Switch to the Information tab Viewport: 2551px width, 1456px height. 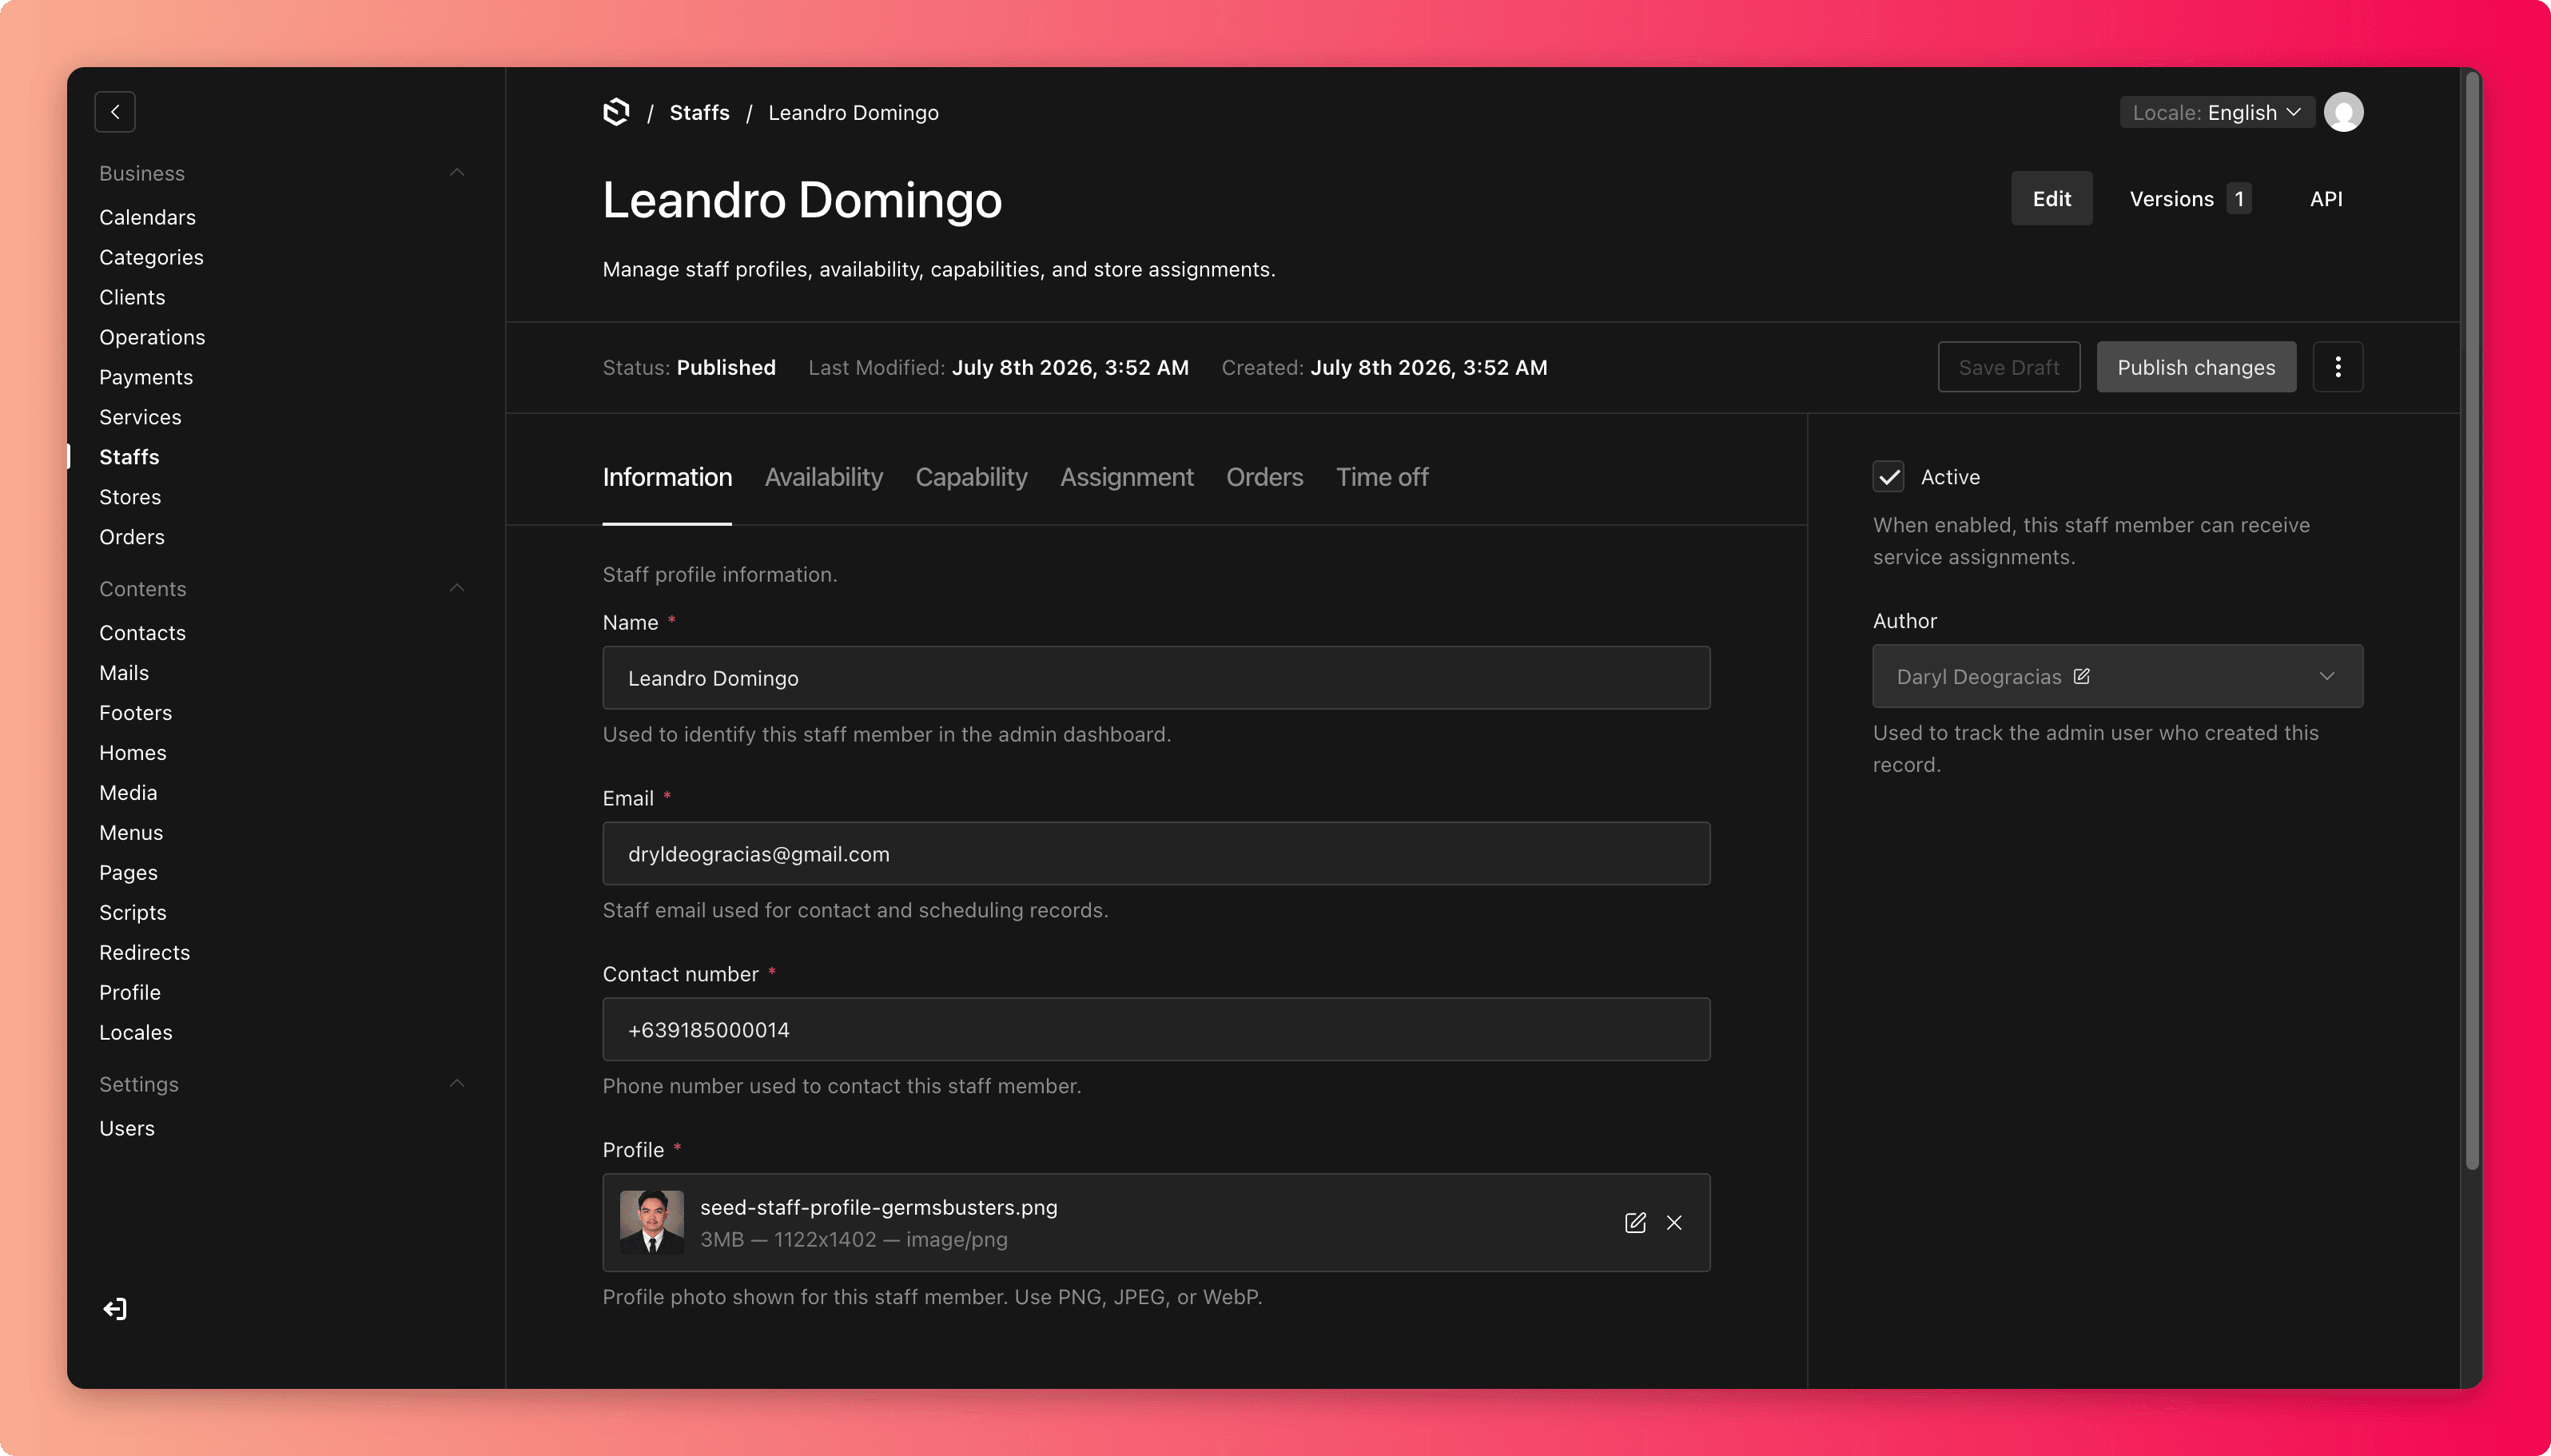click(x=667, y=477)
